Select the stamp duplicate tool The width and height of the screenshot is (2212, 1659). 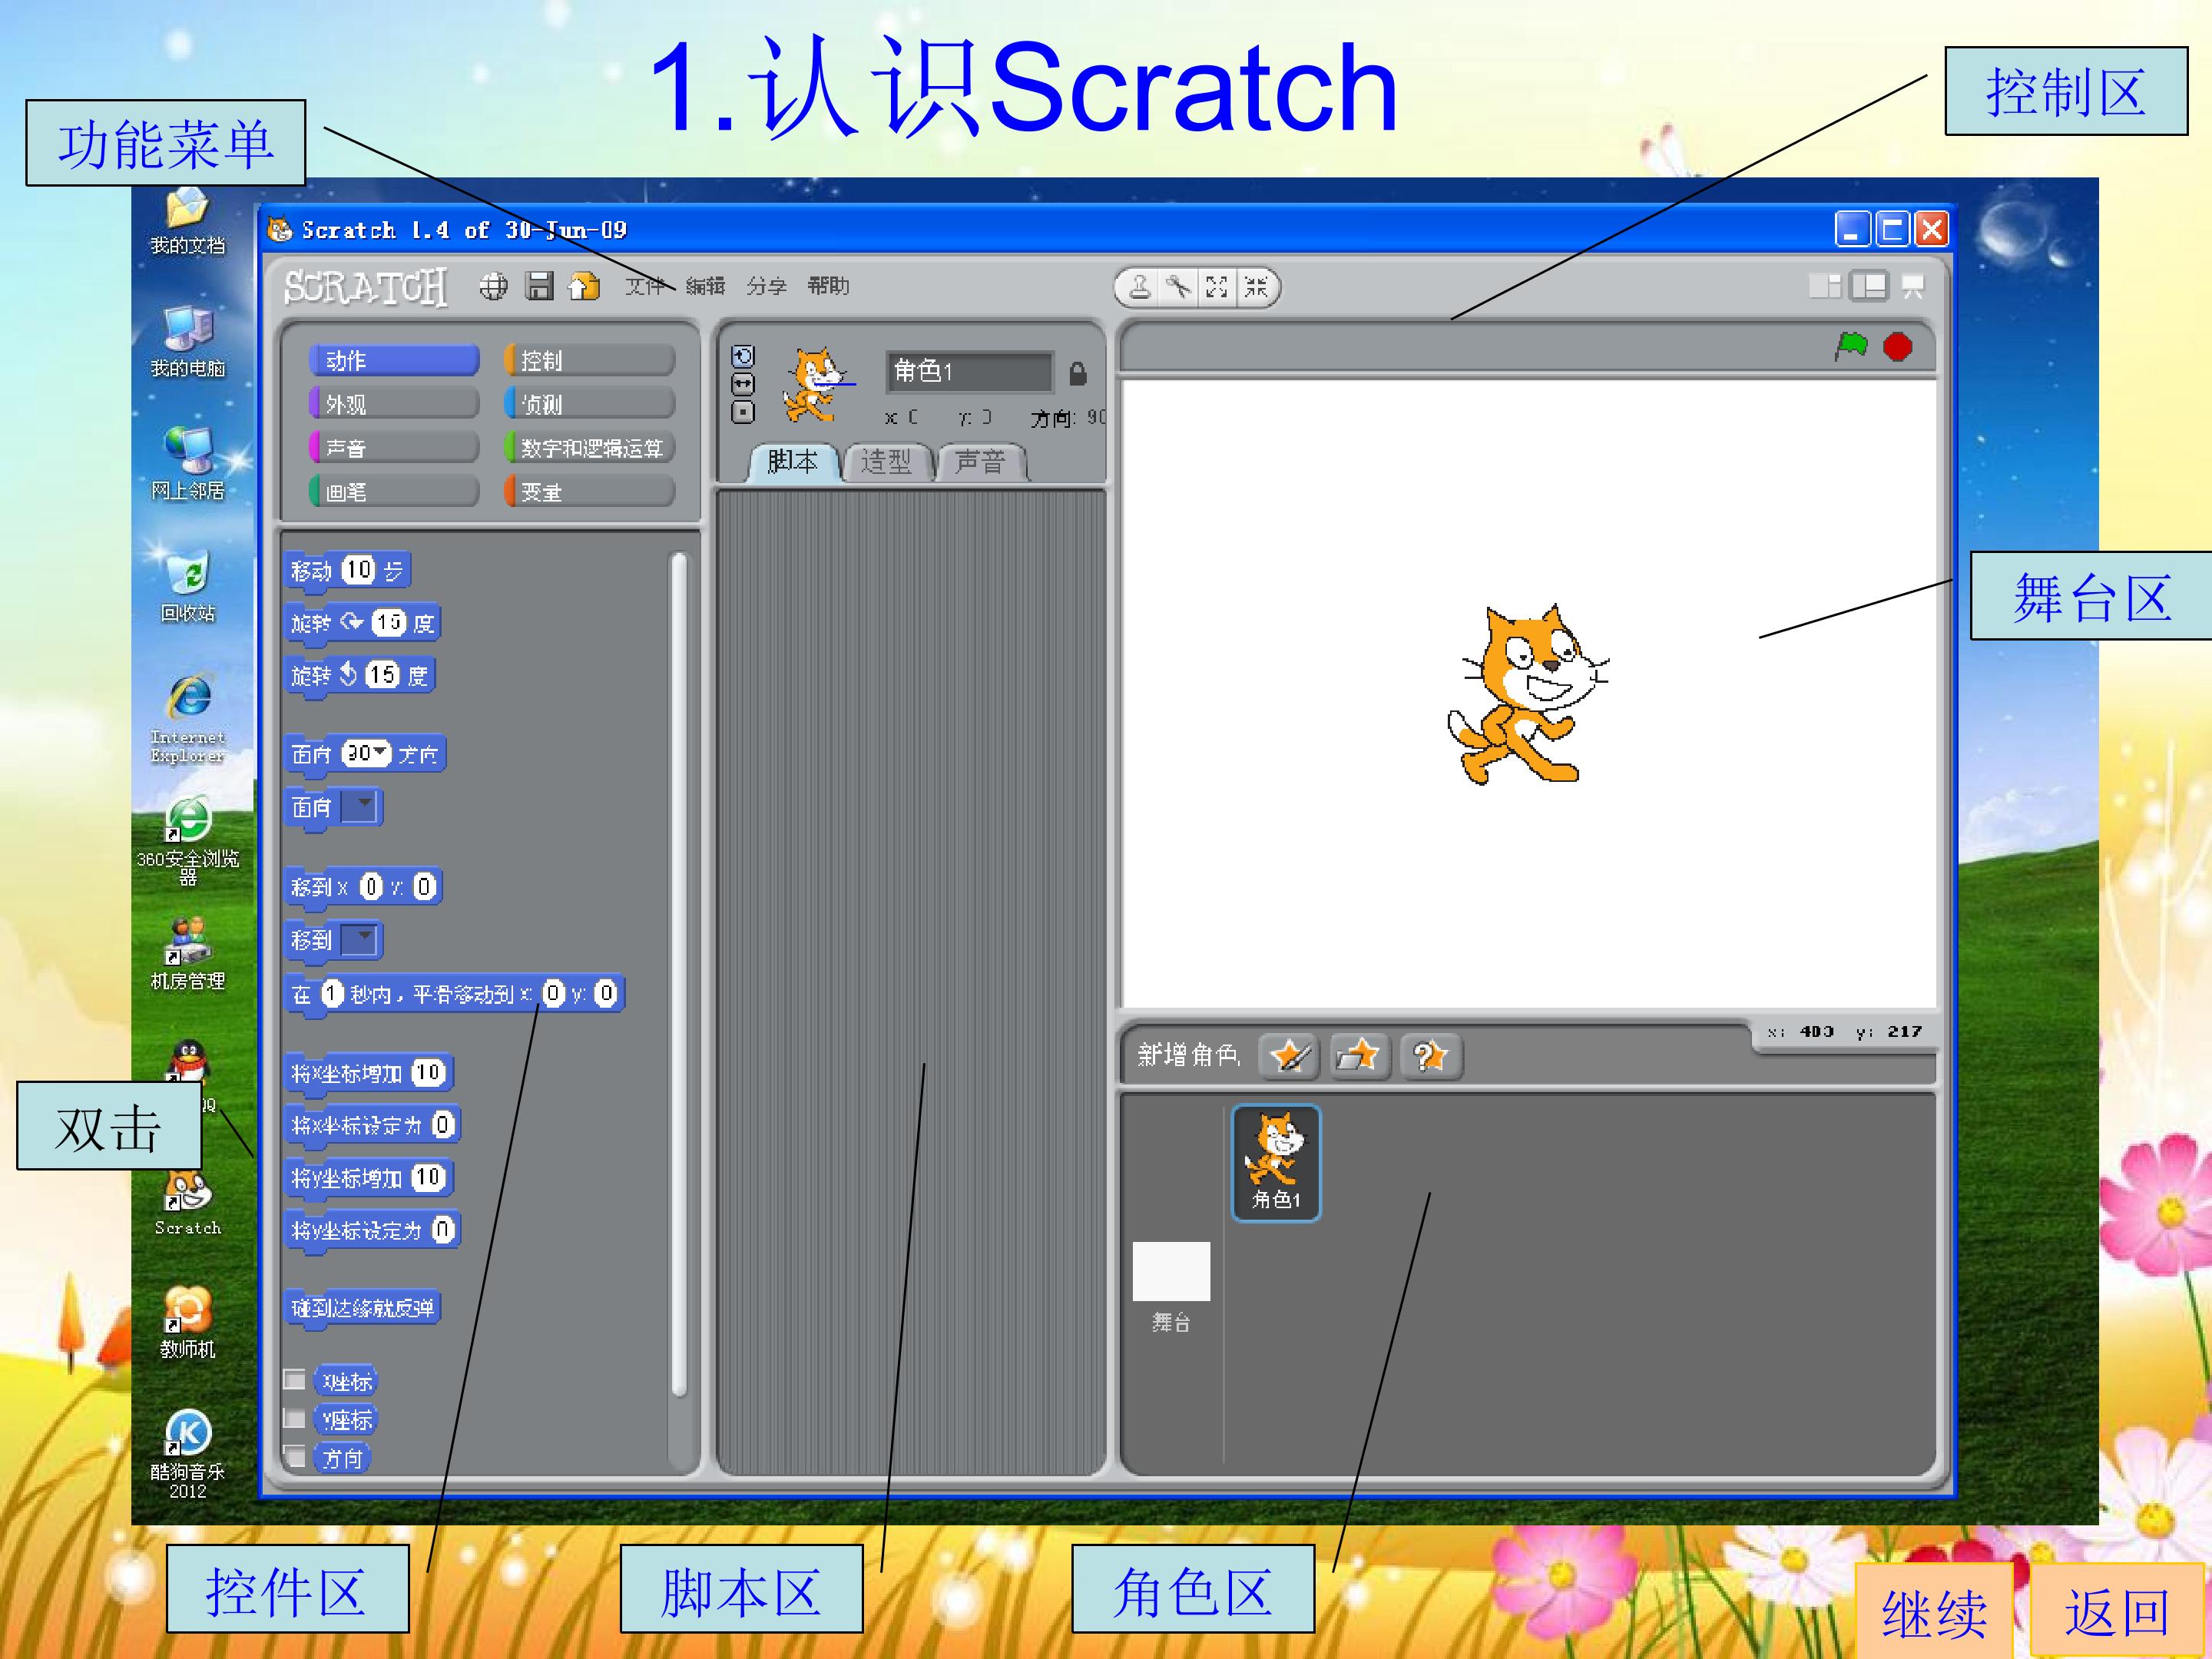[1140, 288]
